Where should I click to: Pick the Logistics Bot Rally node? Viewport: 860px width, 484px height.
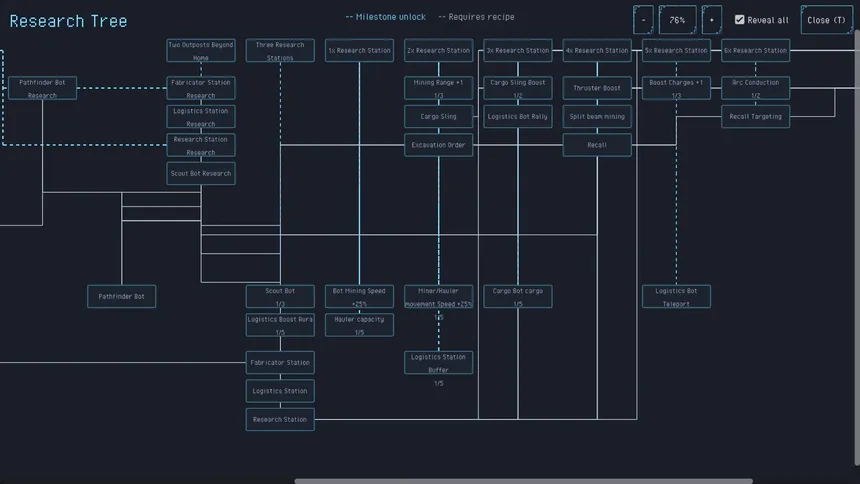coord(518,116)
